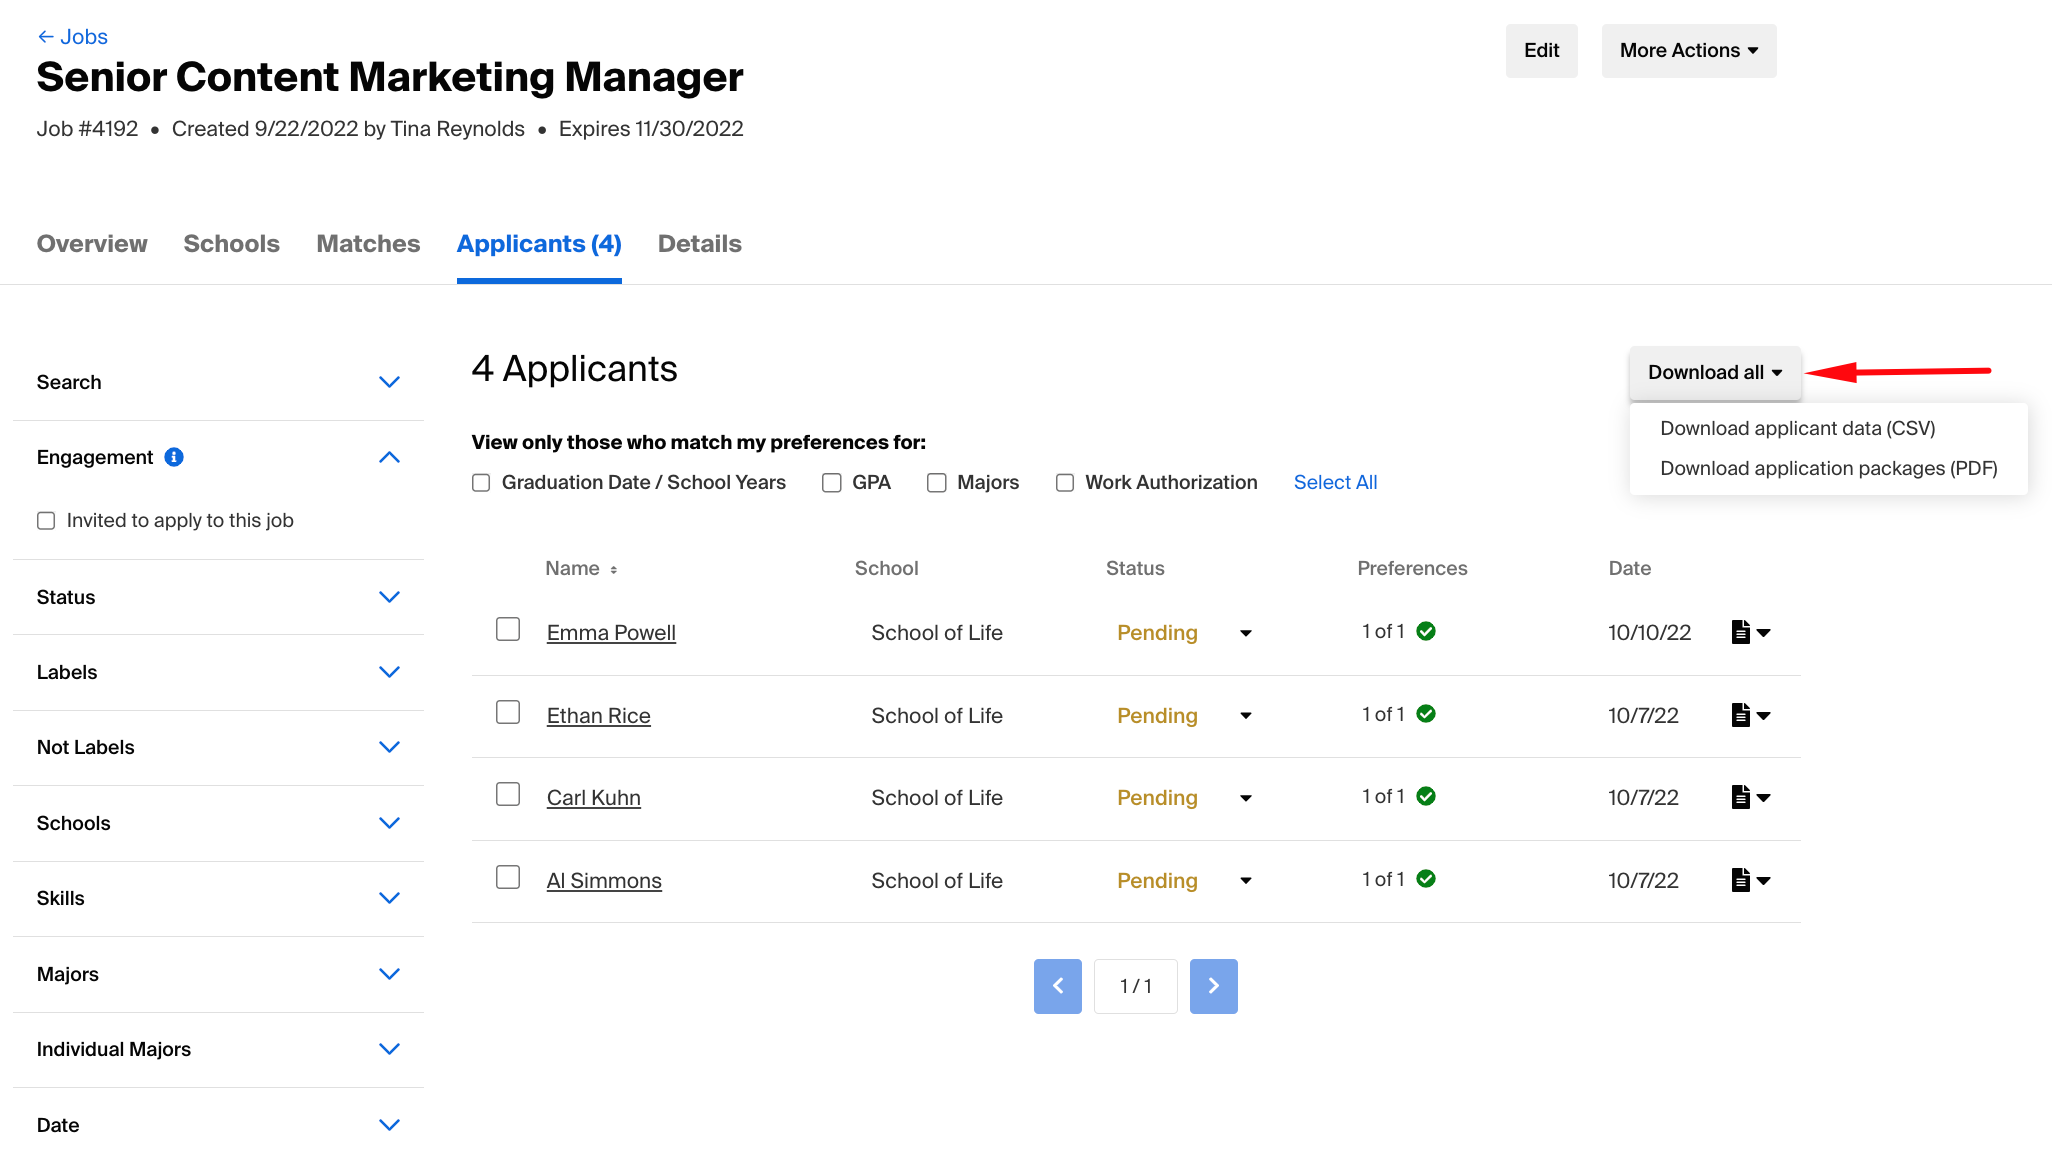Click the next page arrow
Screen dimensions: 2052x1160
(1213, 986)
